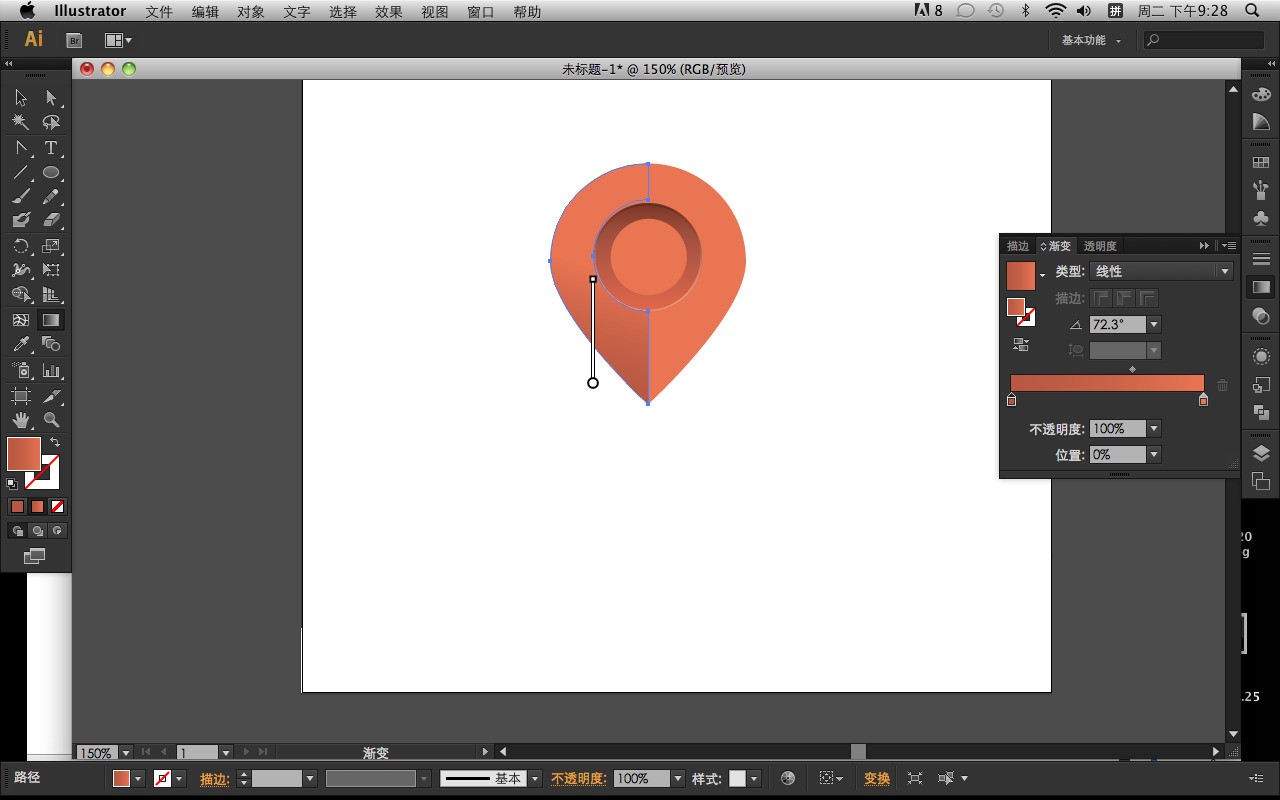Screen dimensions: 1280x800
Task: Select the Hand pan tool
Action: coord(21,420)
